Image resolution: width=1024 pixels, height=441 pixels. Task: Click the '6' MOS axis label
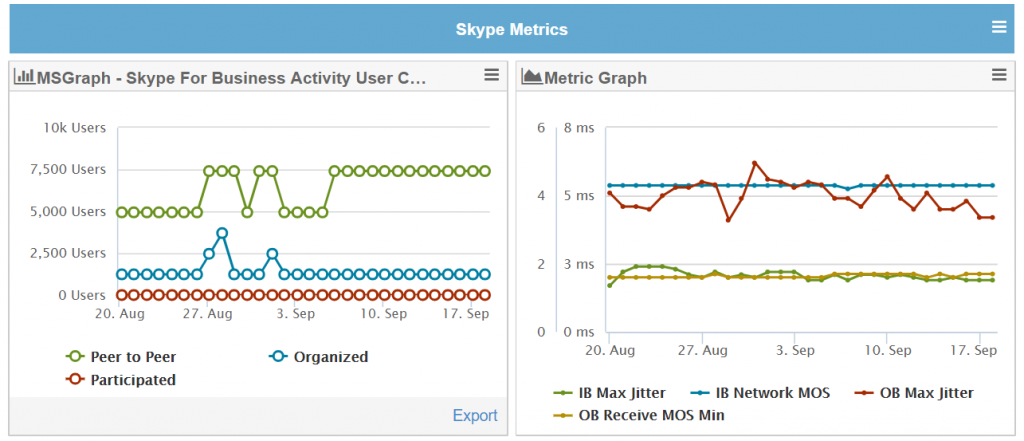[x=540, y=128]
